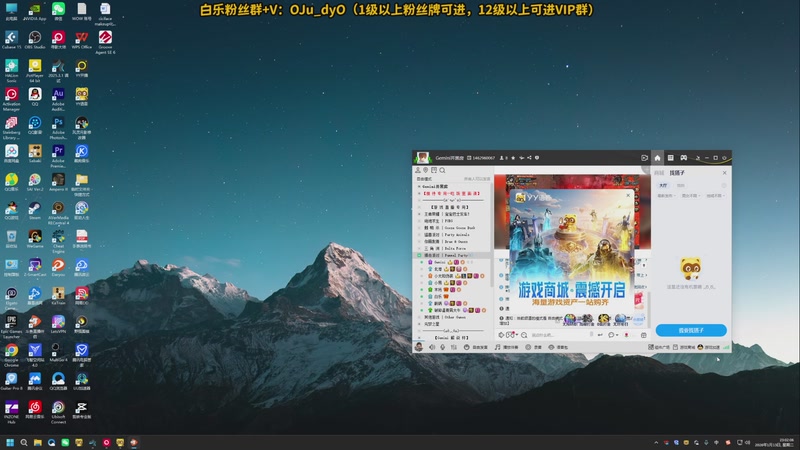The image size is (800, 450).
Task: Open taskbar search magnifier
Action: (x=23, y=442)
